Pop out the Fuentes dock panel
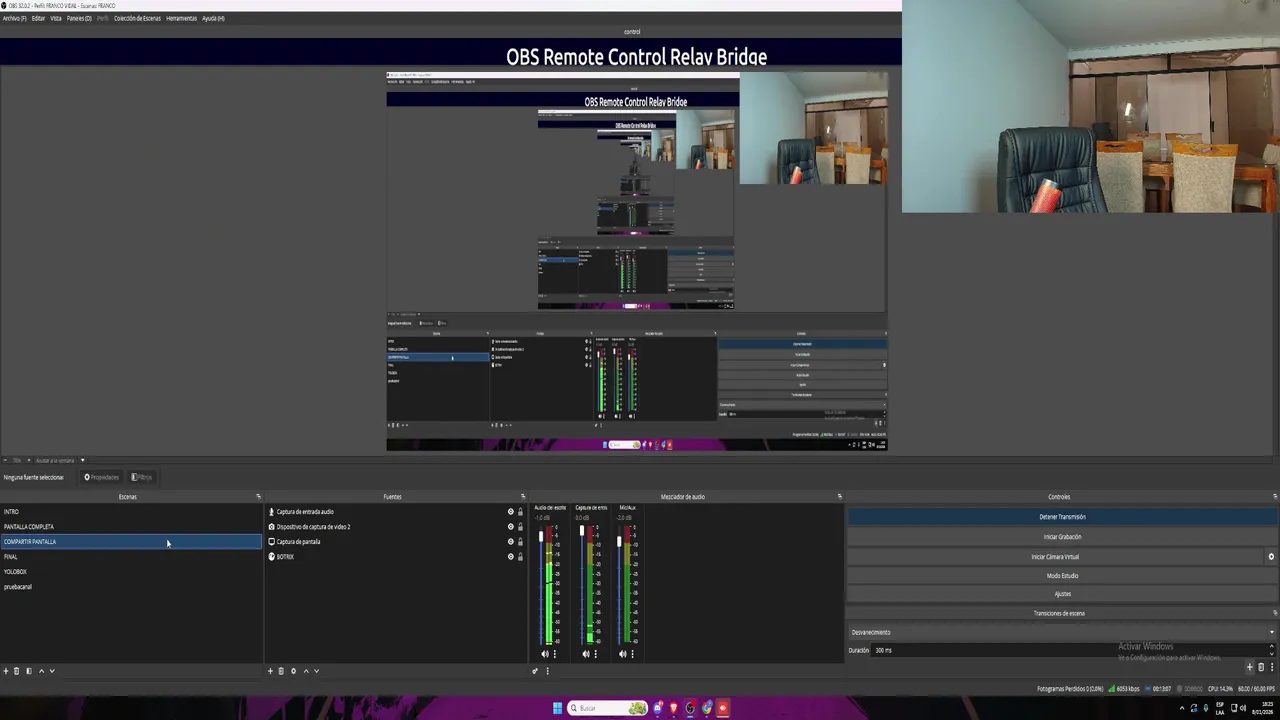Viewport: 1280px width, 720px height. 522,497
